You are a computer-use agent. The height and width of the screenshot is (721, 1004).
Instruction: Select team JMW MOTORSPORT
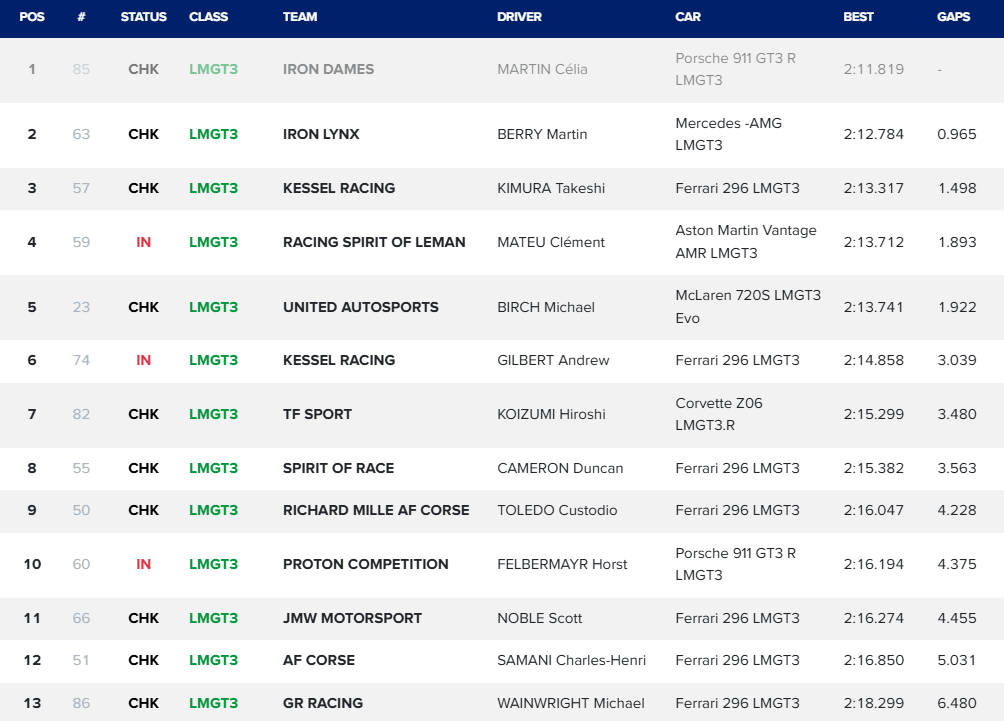point(352,618)
